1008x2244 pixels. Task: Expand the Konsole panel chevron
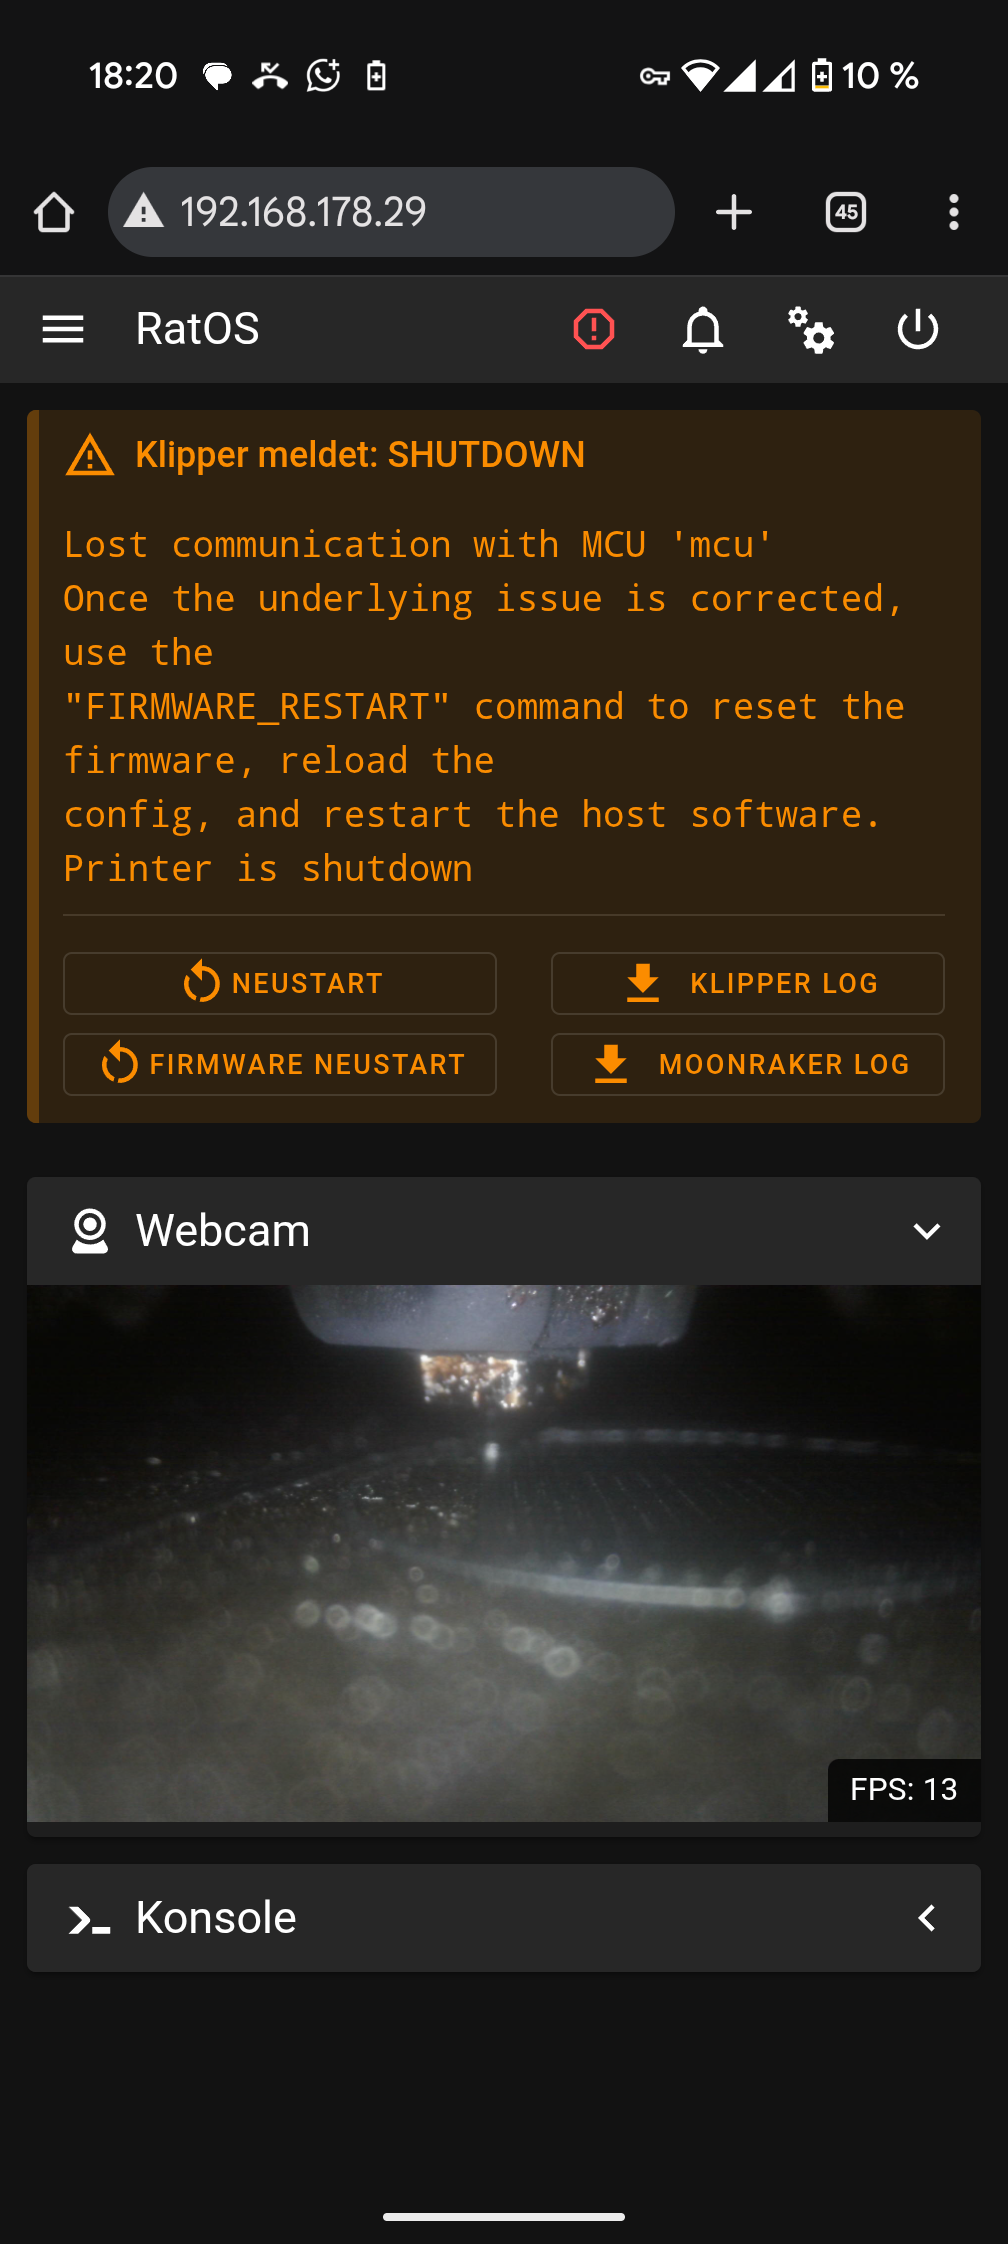point(927,1918)
